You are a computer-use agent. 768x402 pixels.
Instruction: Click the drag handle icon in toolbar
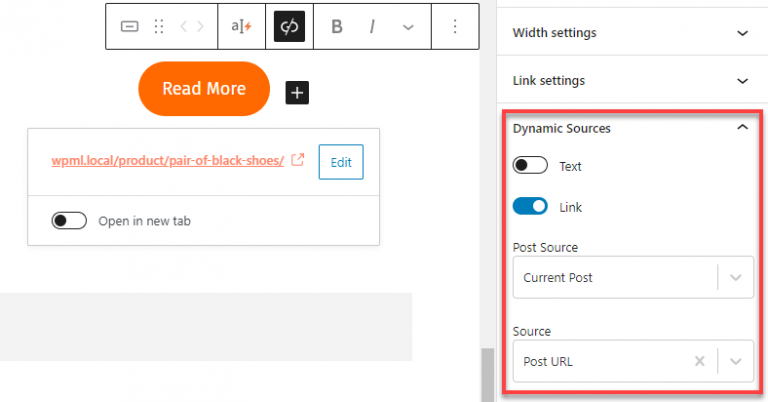coord(158,27)
